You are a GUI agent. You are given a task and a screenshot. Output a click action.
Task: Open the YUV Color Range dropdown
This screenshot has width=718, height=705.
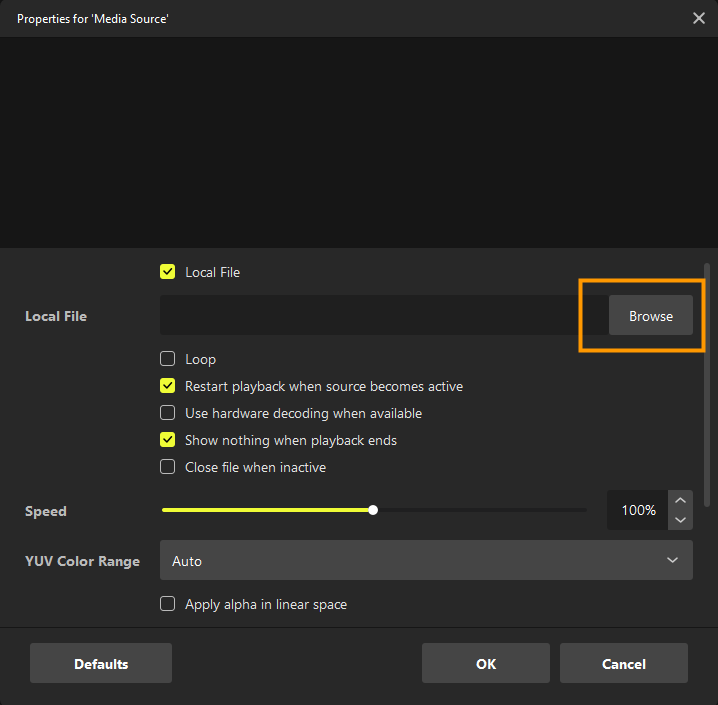click(x=426, y=561)
